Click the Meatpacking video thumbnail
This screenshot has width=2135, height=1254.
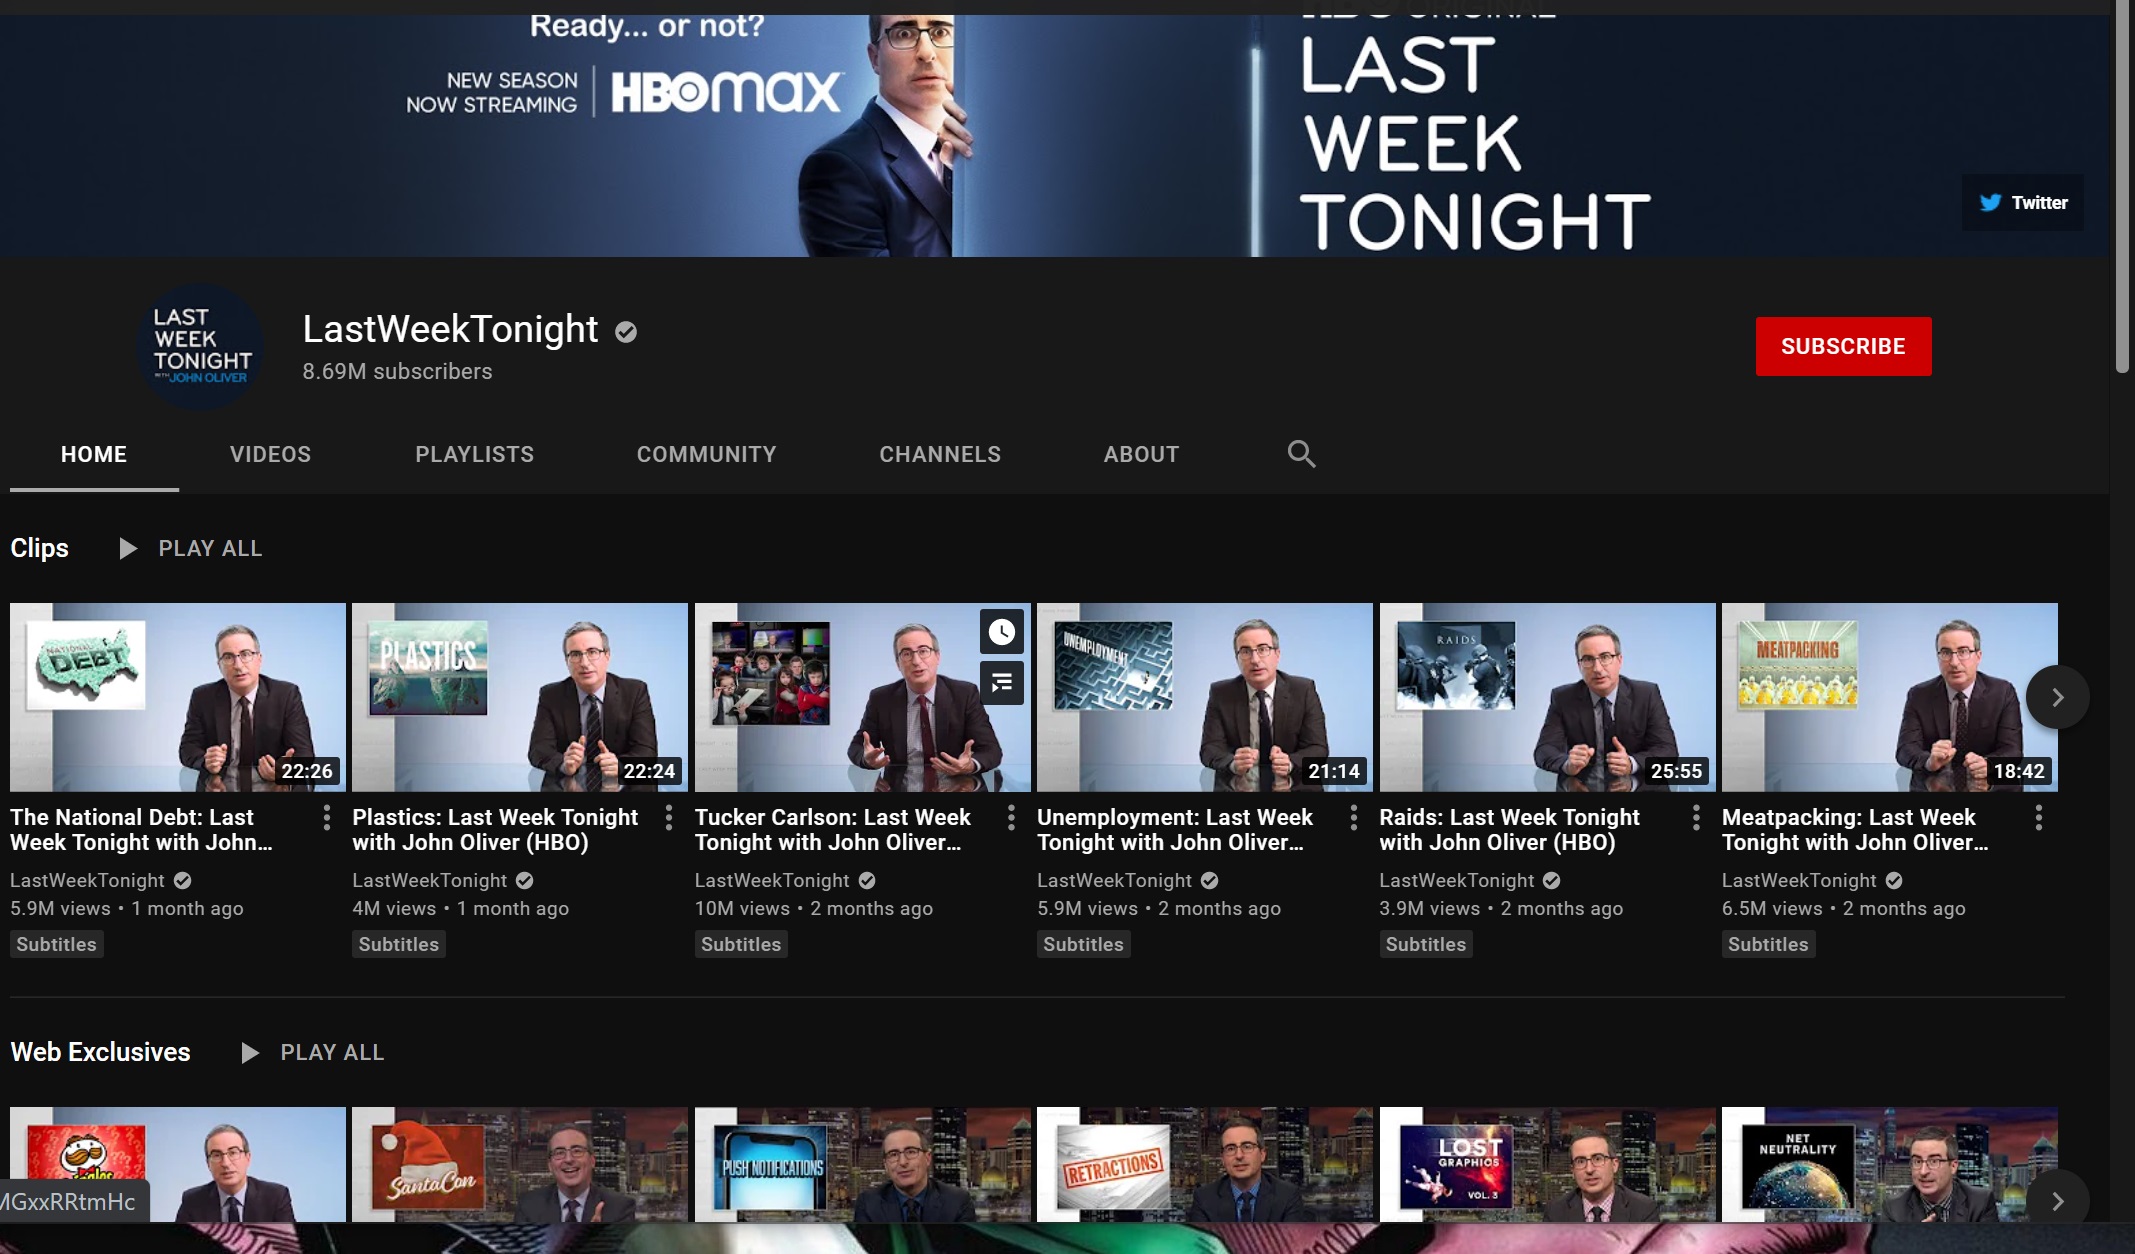coord(1890,697)
